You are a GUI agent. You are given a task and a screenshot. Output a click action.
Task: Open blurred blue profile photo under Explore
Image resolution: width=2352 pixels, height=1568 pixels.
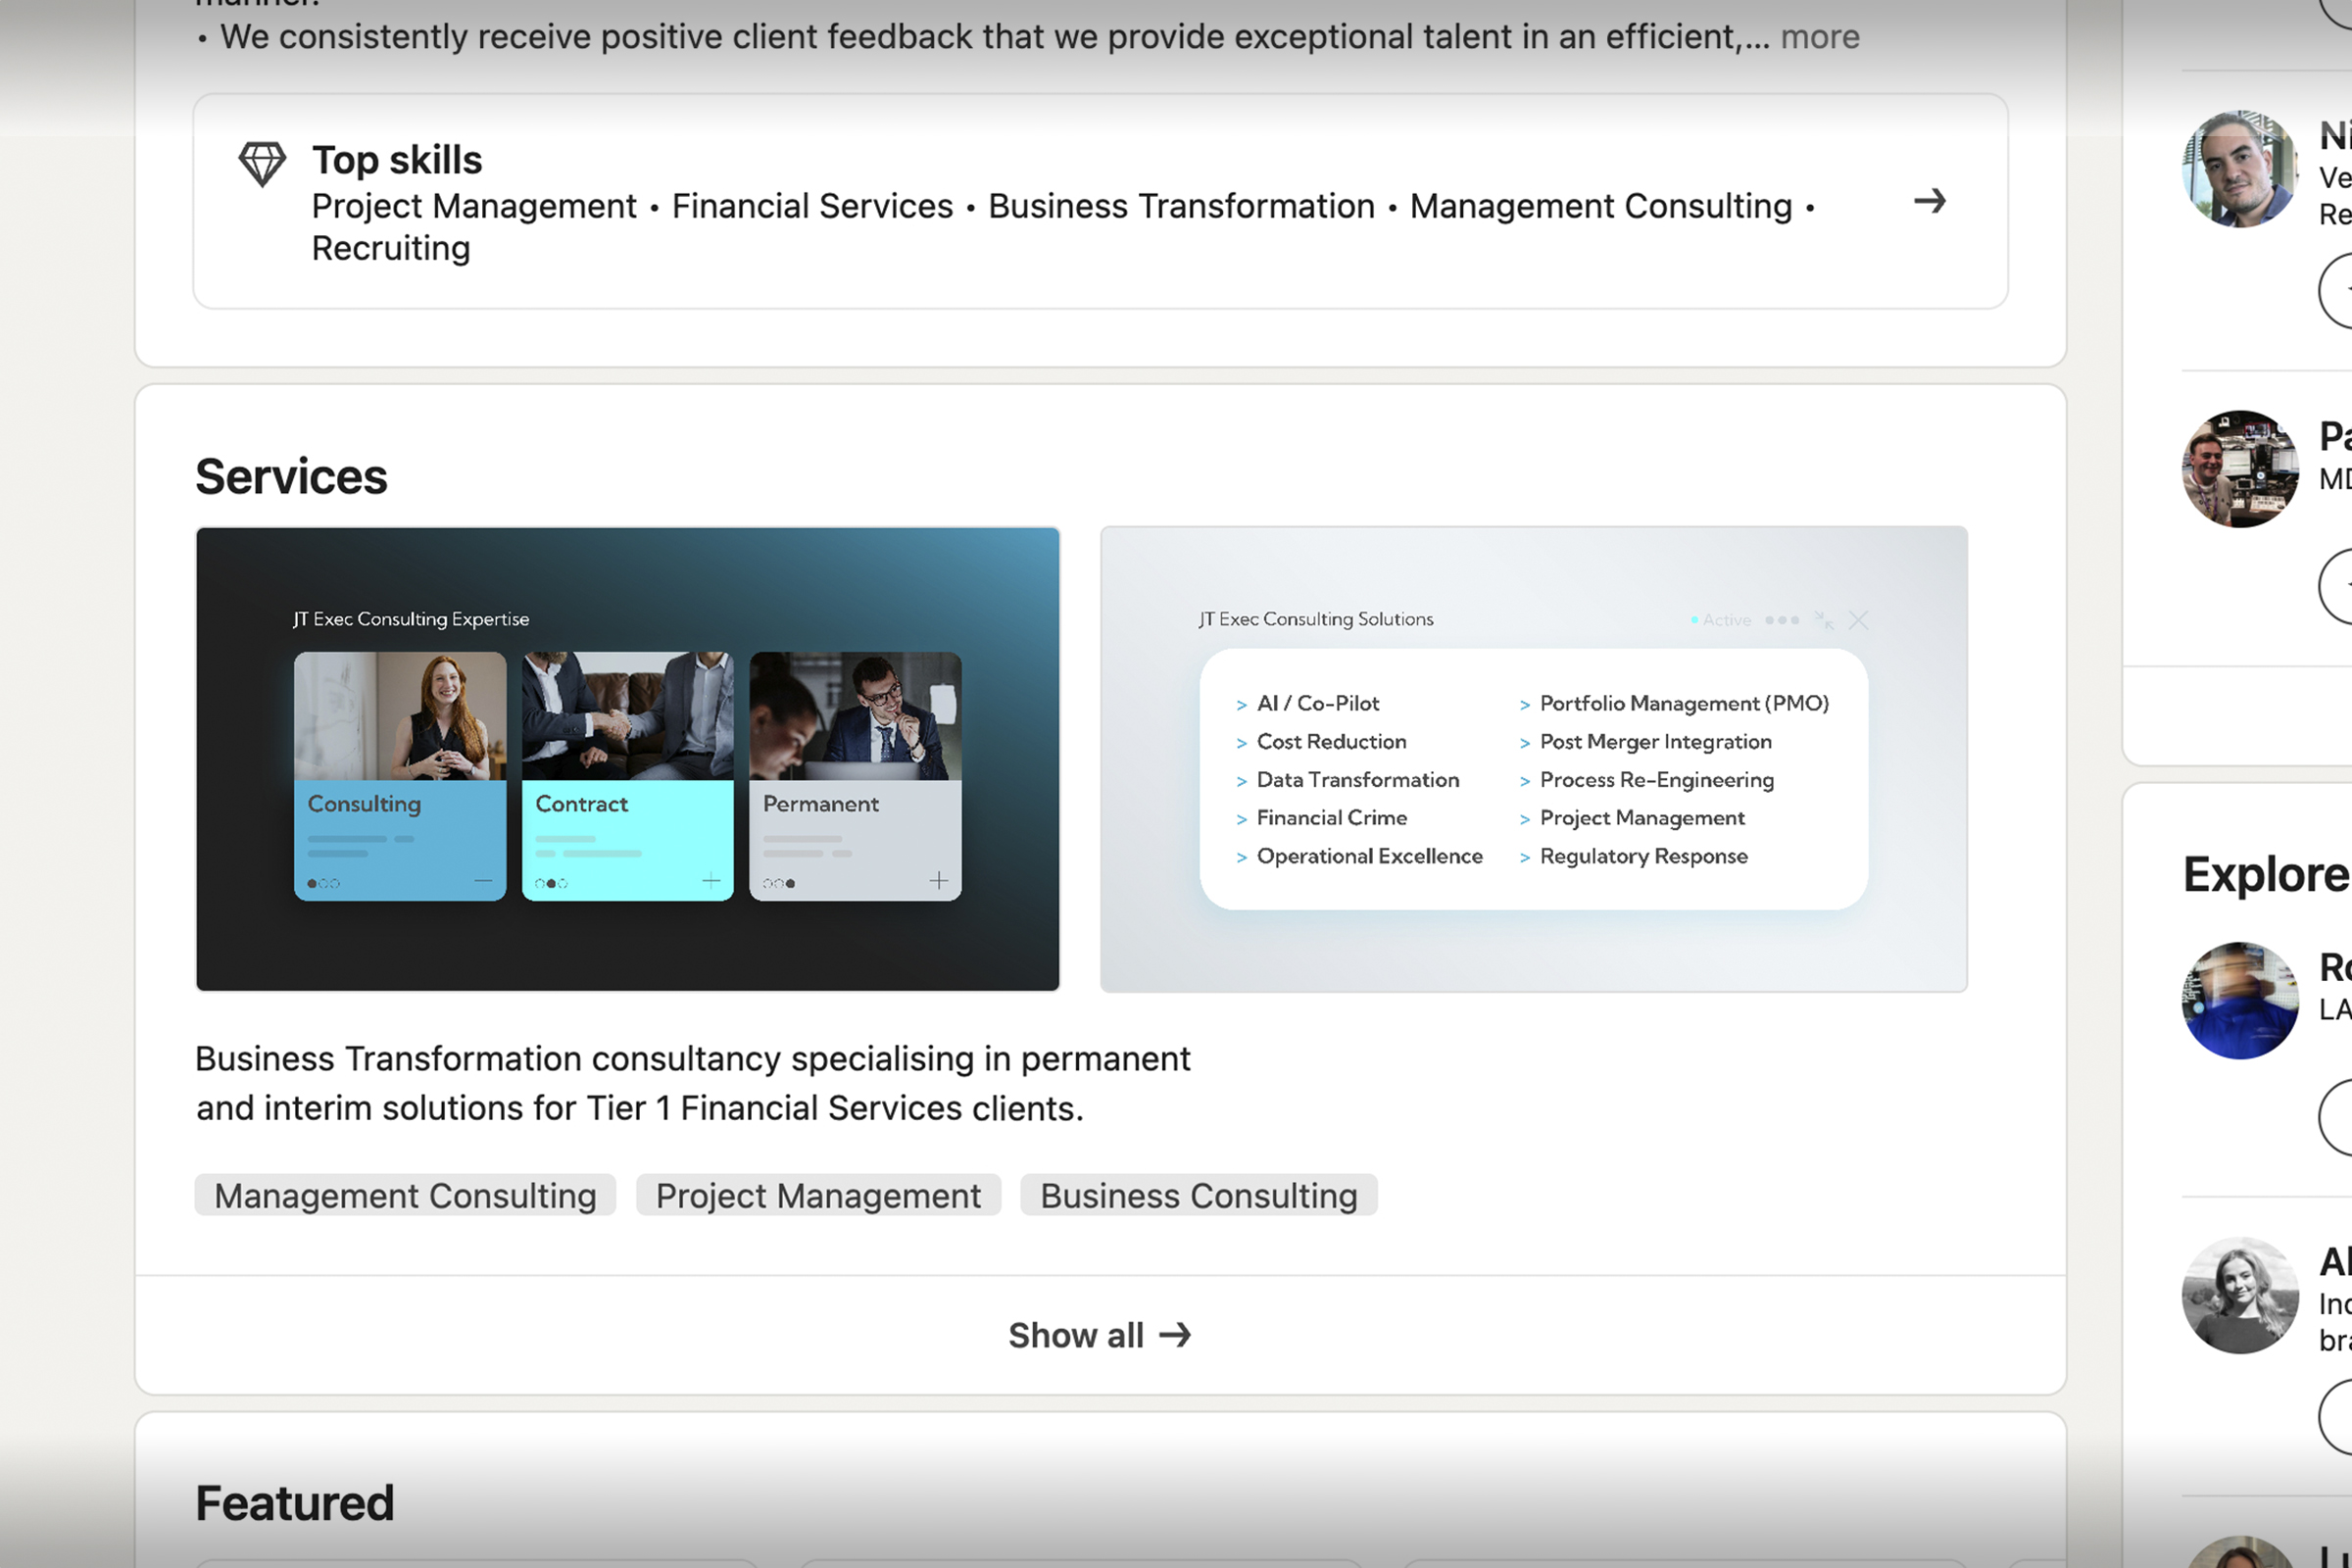tap(2239, 1000)
